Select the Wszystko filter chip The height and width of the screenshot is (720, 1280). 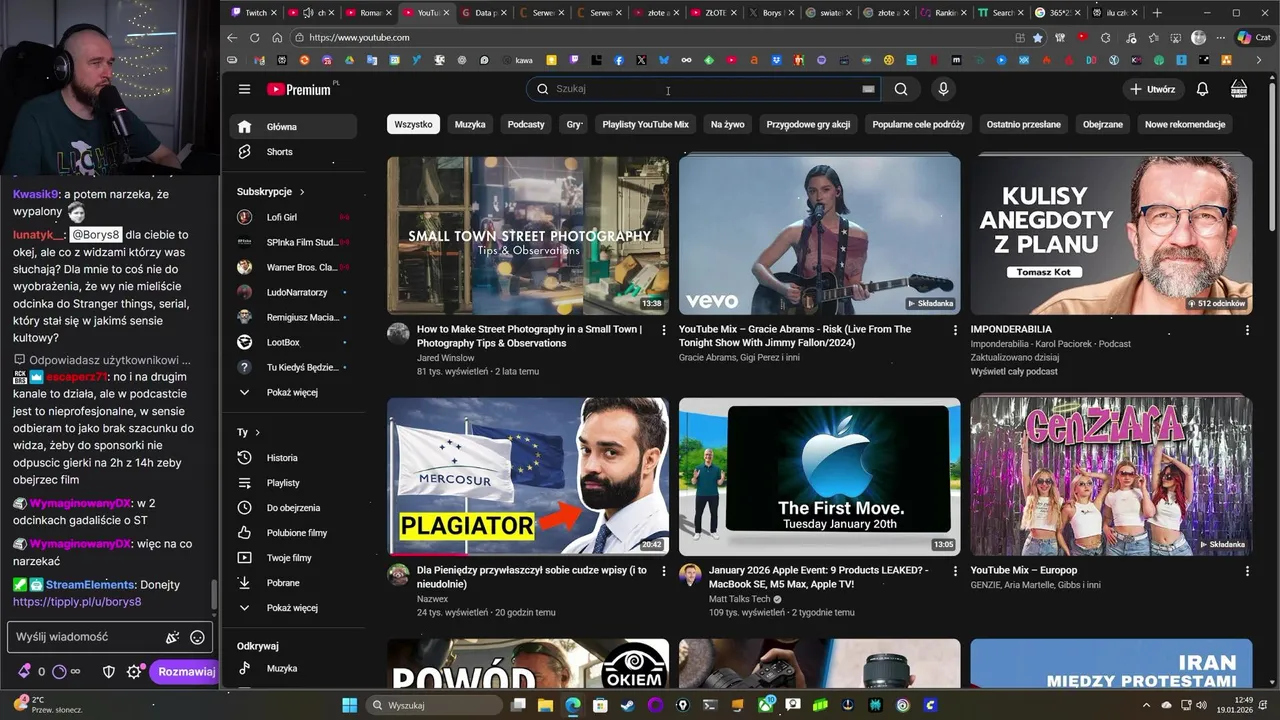(413, 125)
